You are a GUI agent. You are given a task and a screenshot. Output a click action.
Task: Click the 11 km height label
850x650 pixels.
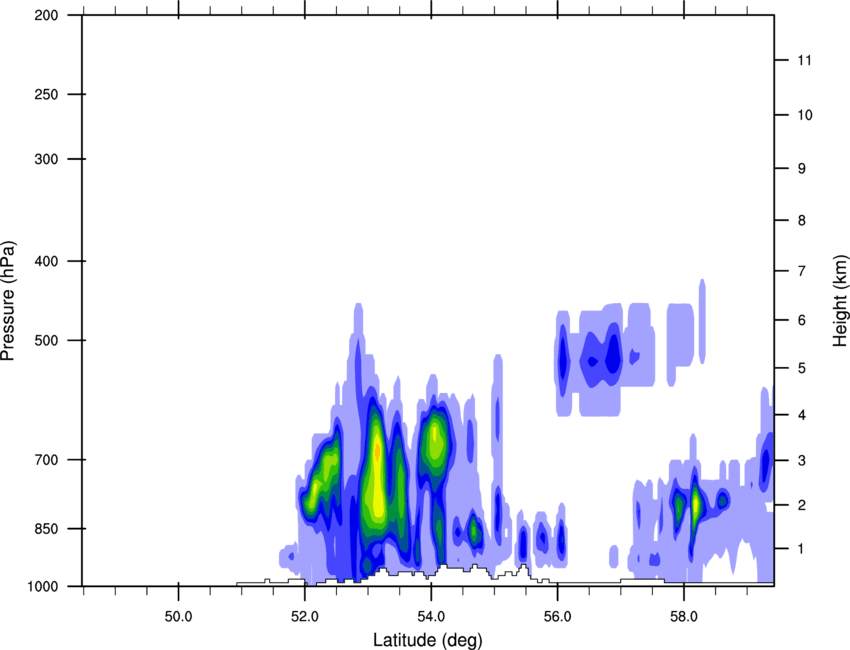tap(805, 60)
